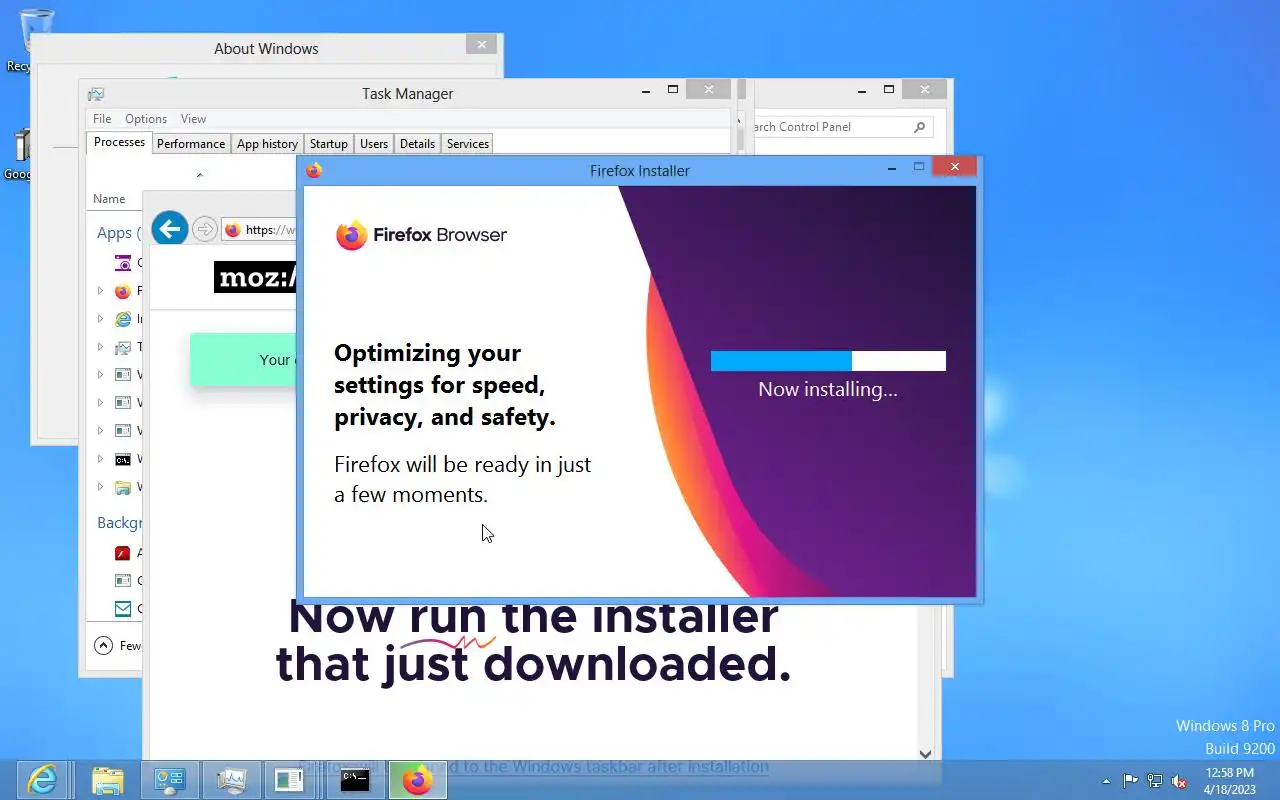Open the View menu in Task Manager
Screen dimensions: 1280x800
click(193, 118)
